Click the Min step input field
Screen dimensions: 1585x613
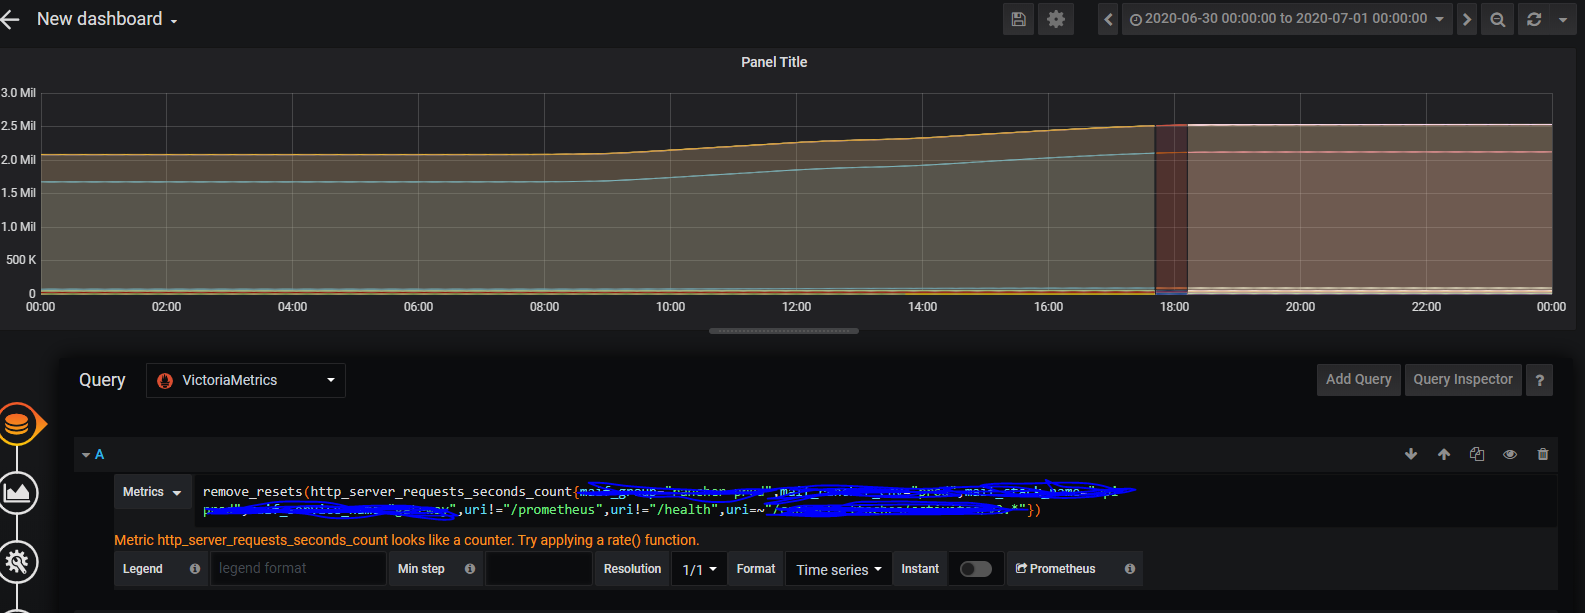[x=539, y=568]
